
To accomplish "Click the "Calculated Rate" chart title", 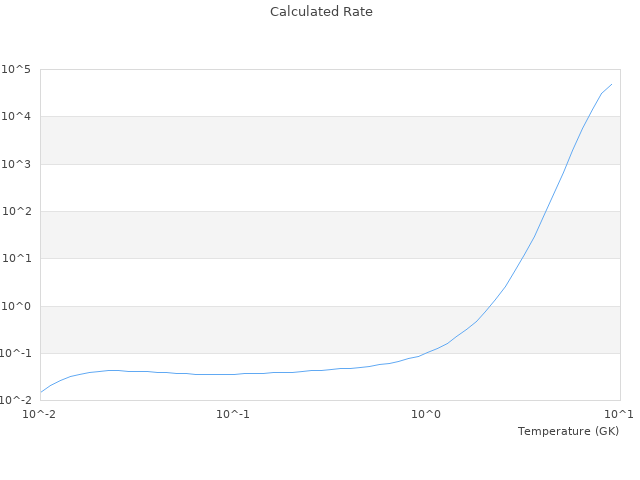I will tap(321, 12).
